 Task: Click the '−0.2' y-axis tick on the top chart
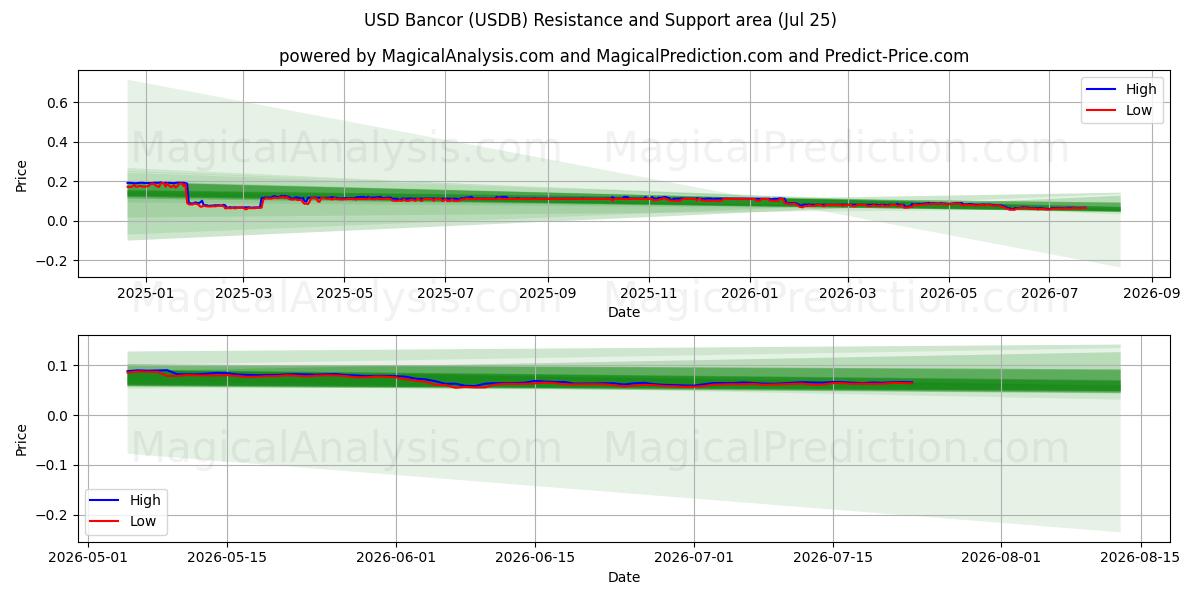pyautogui.click(x=51, y=261)
